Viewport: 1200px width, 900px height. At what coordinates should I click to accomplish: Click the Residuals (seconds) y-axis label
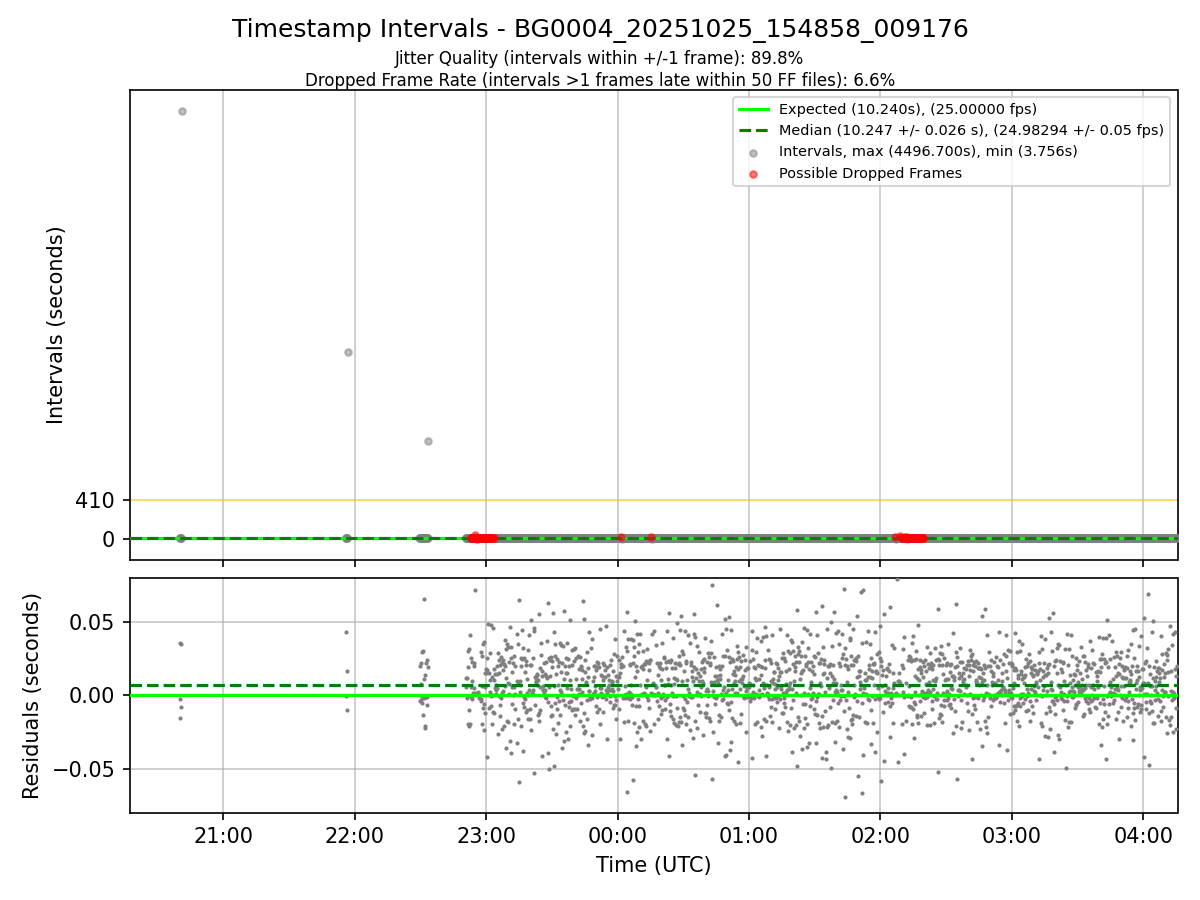(x=32, y=696)
